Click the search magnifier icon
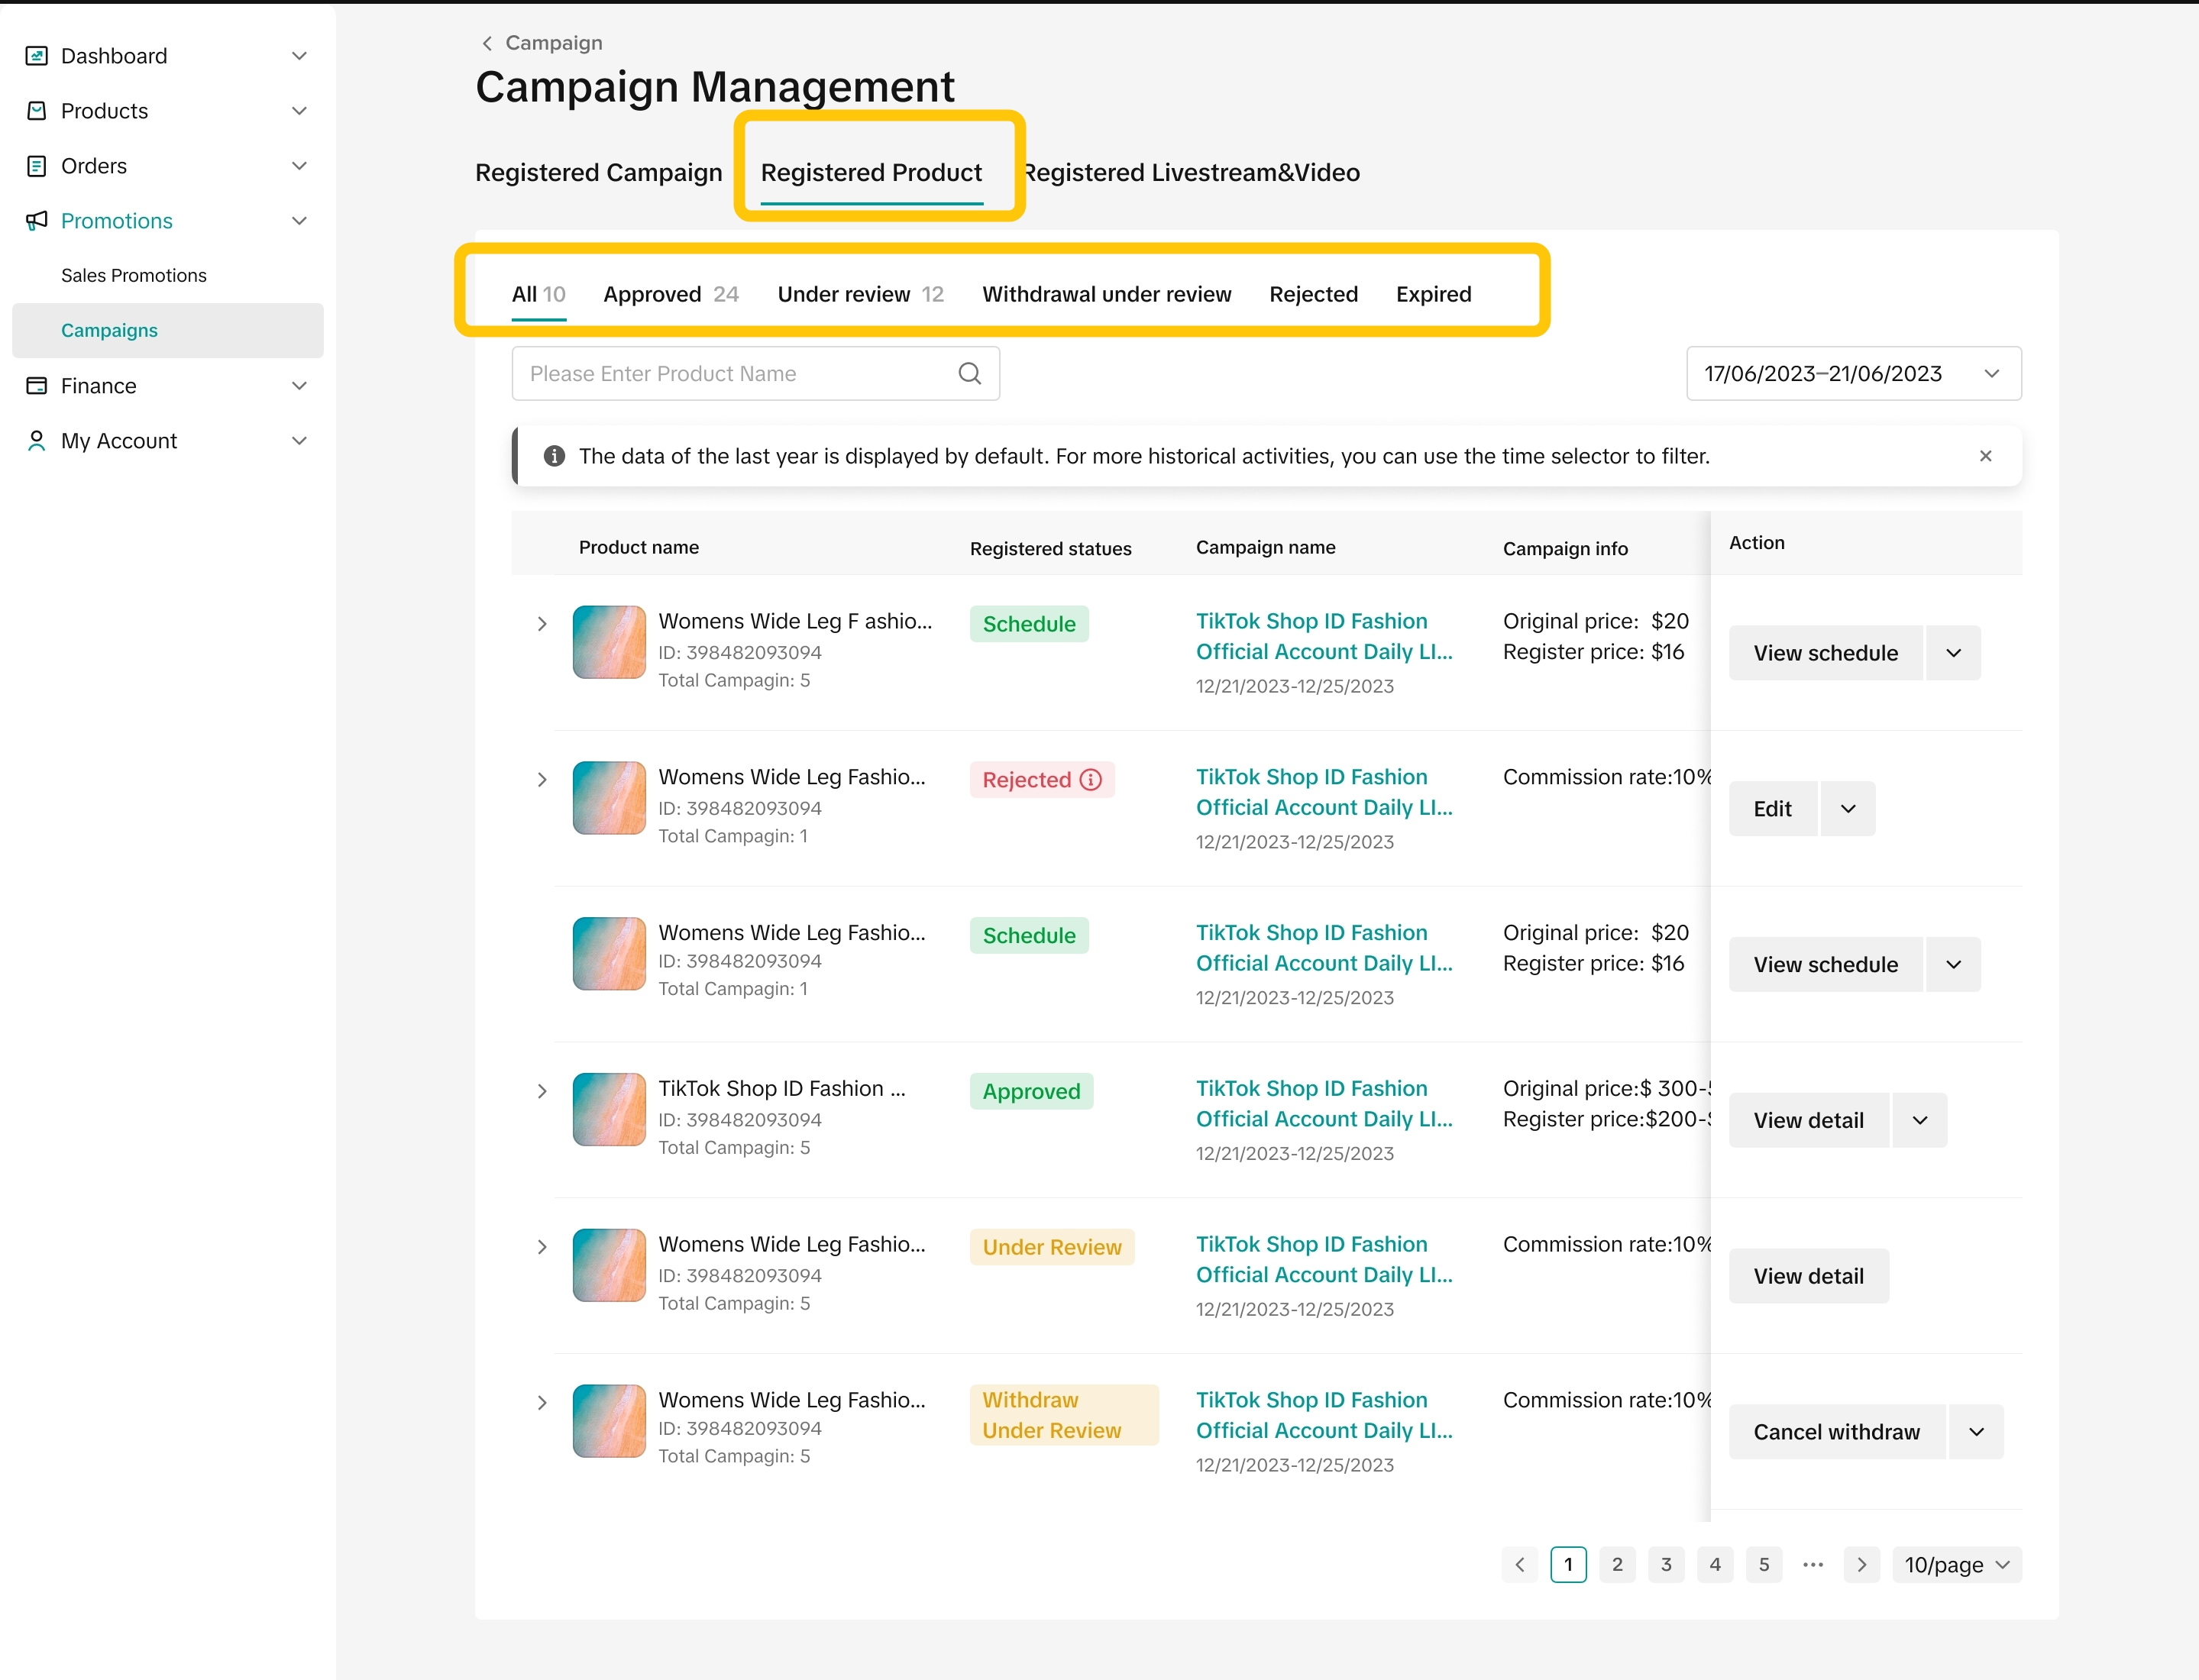 coord(969,374)
